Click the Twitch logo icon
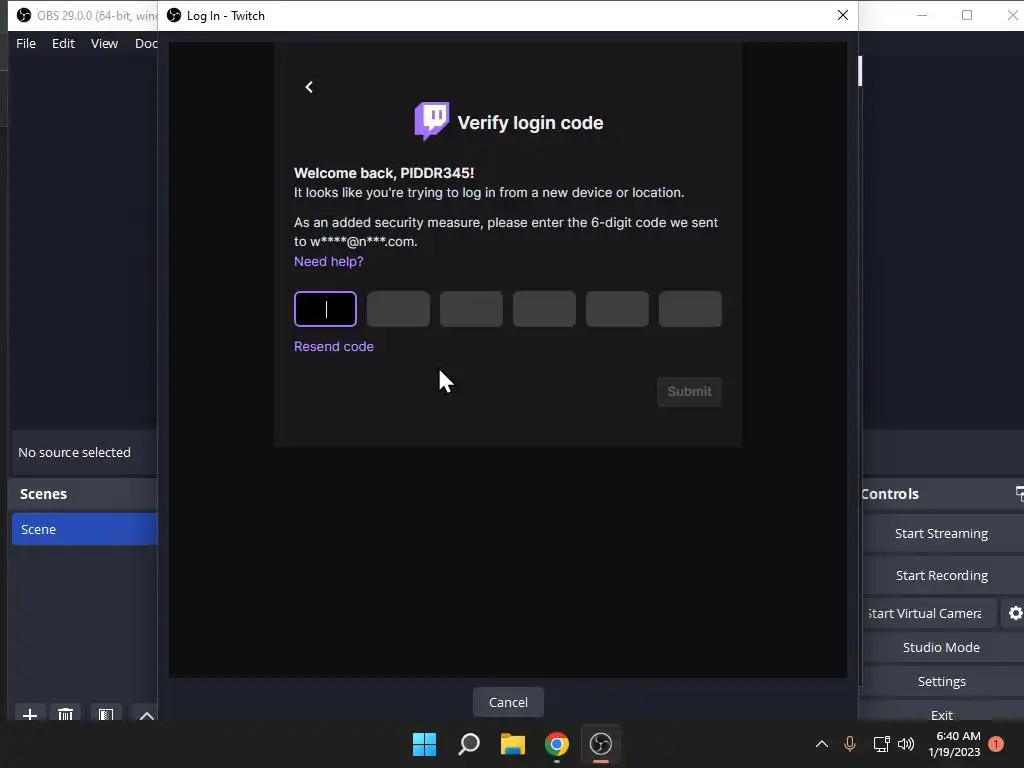 pyautogui.click(x=432, y=121)
